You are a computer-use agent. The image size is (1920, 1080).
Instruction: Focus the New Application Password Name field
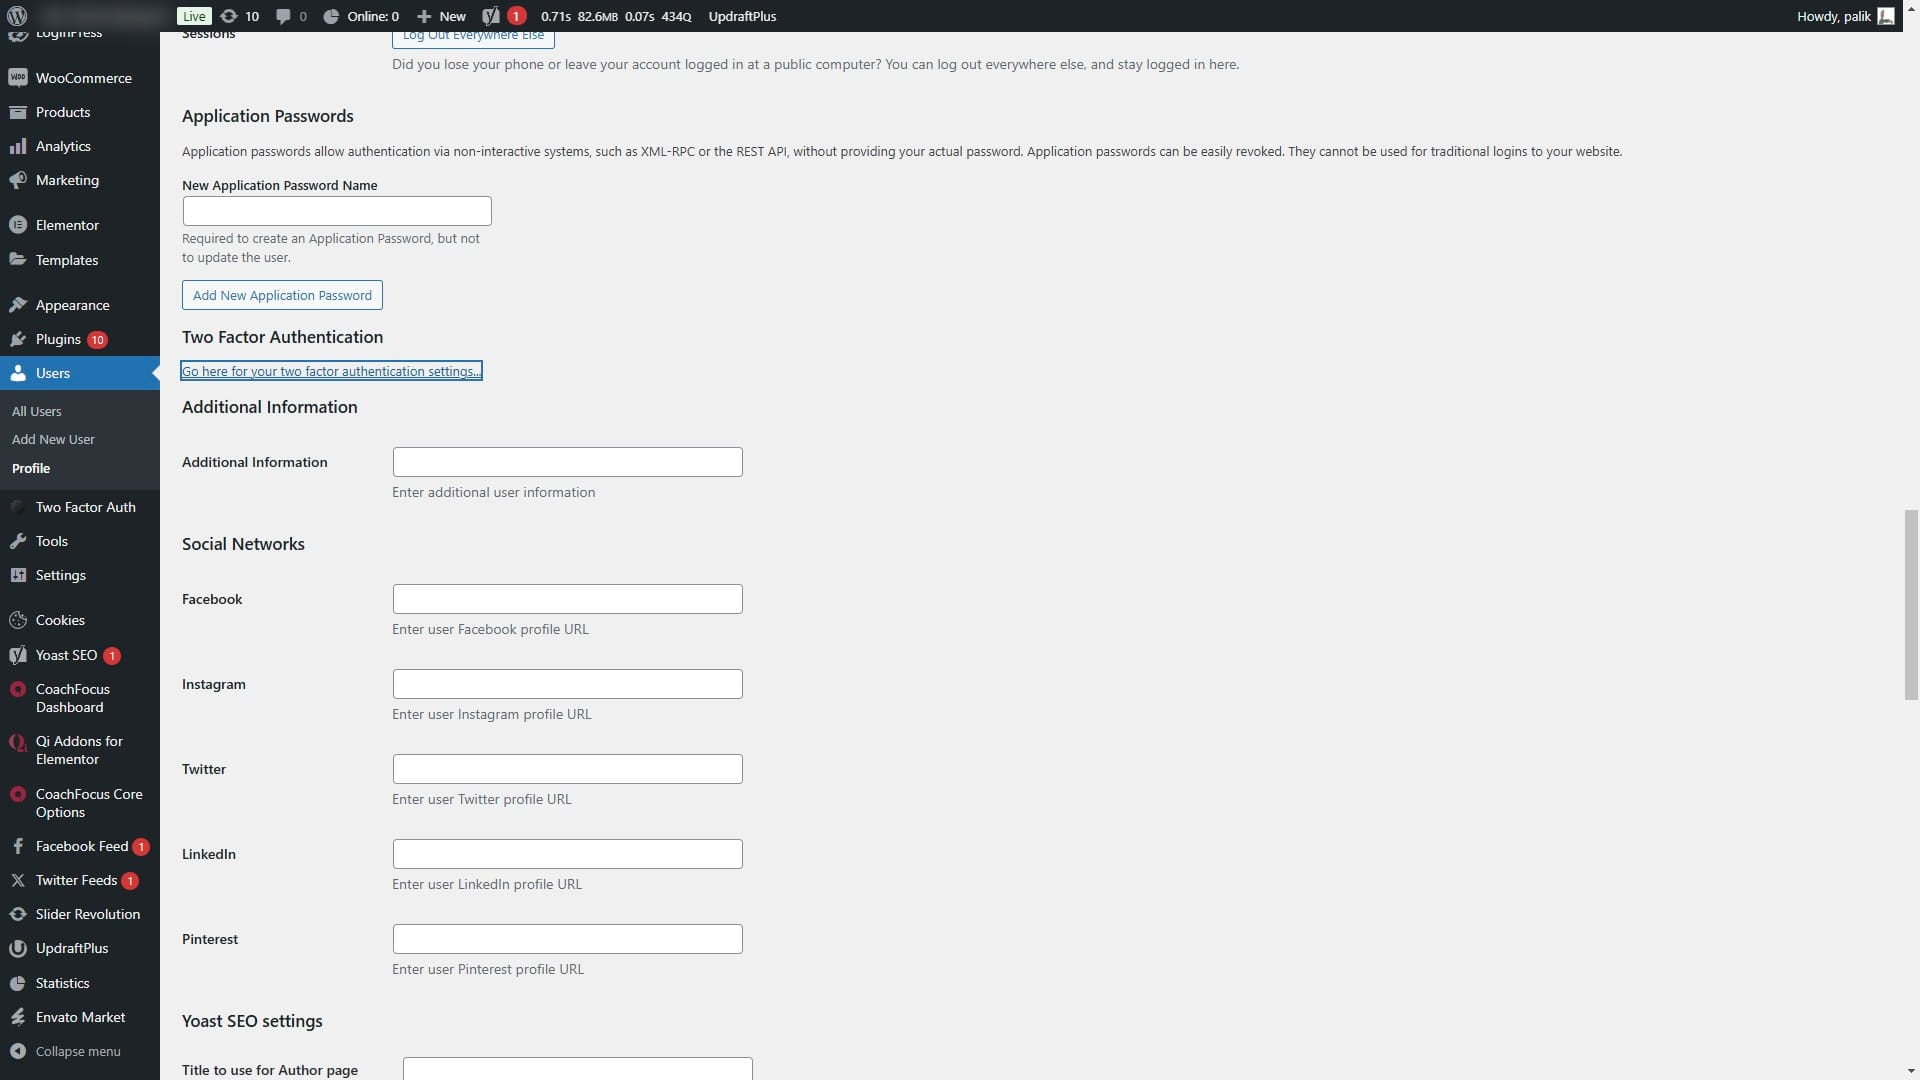click(336, 210)
